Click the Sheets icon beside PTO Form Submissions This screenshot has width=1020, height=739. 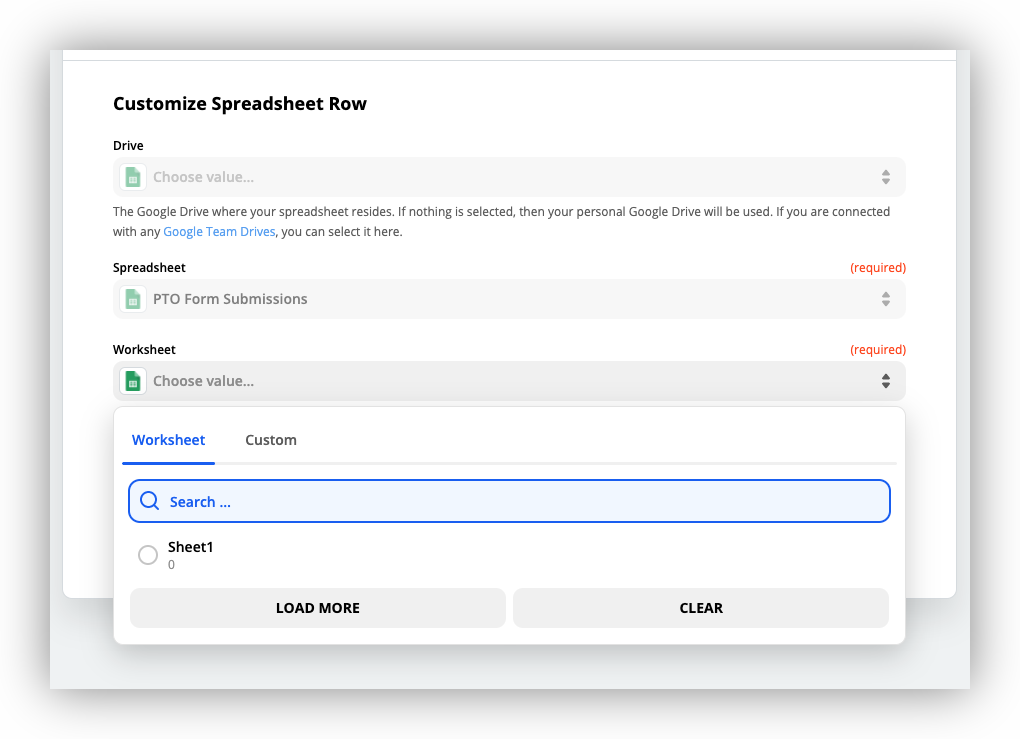point(132,299)
